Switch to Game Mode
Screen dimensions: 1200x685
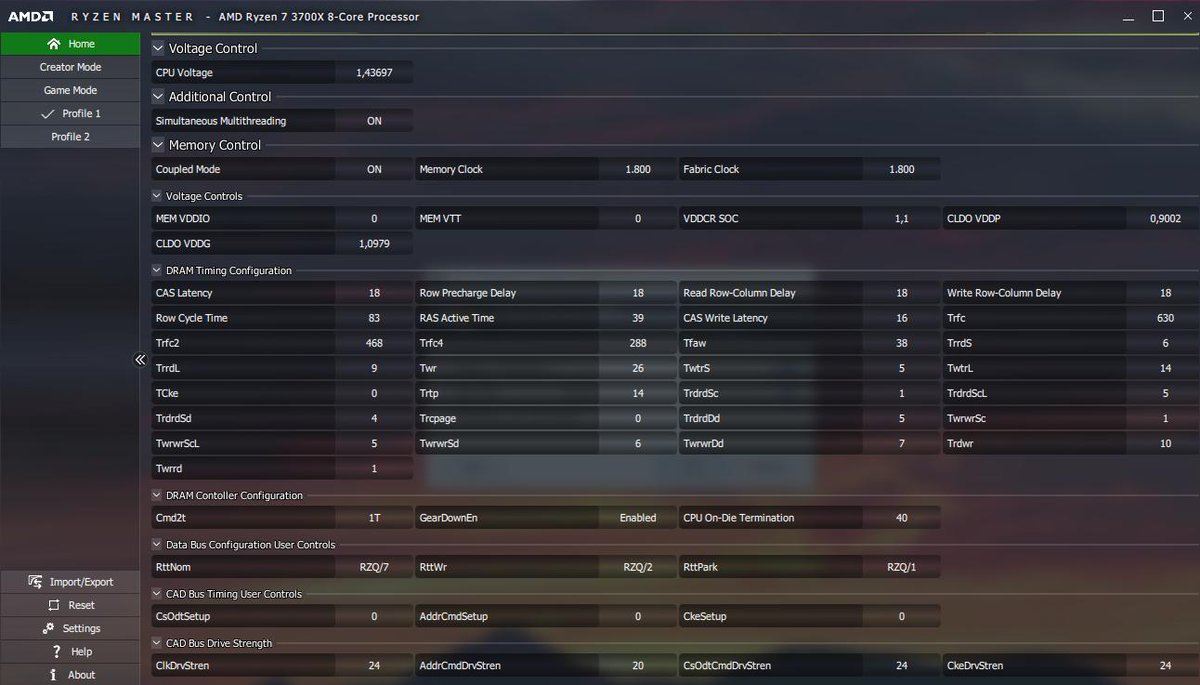click(x=70, y=90)
